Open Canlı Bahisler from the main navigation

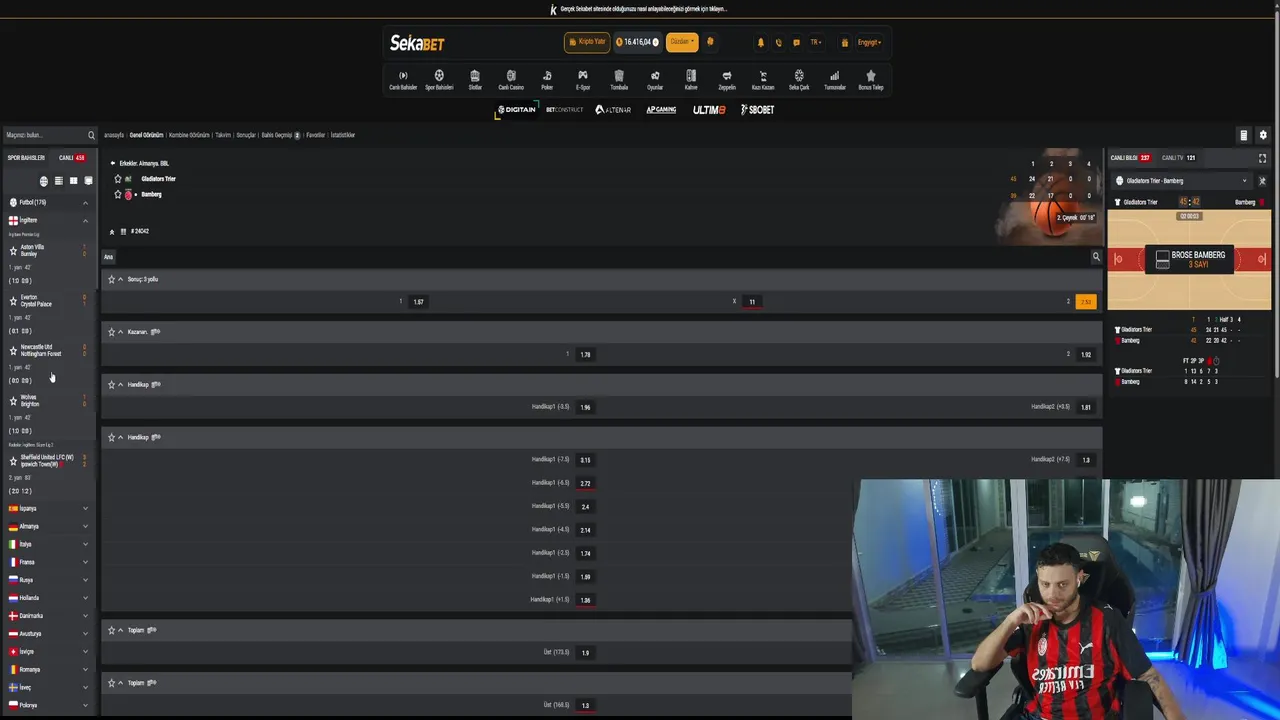[403, 80]
